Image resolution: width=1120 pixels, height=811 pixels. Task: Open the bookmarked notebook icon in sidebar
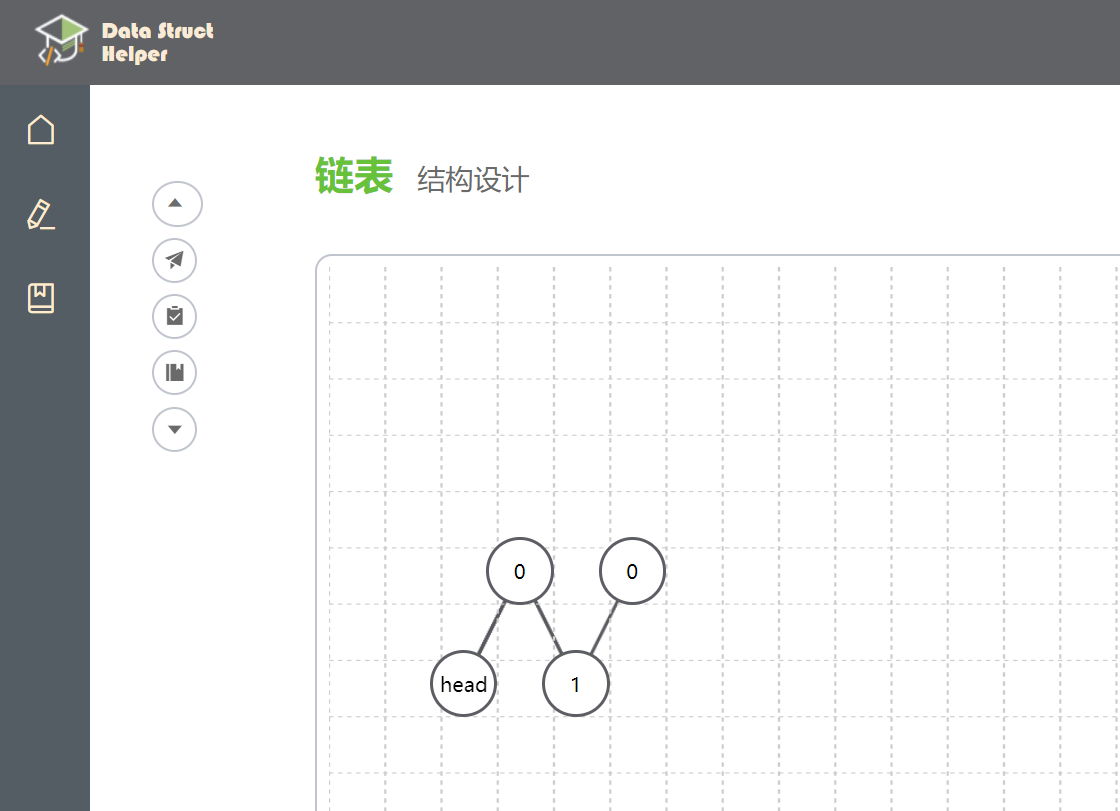(41, 297)
